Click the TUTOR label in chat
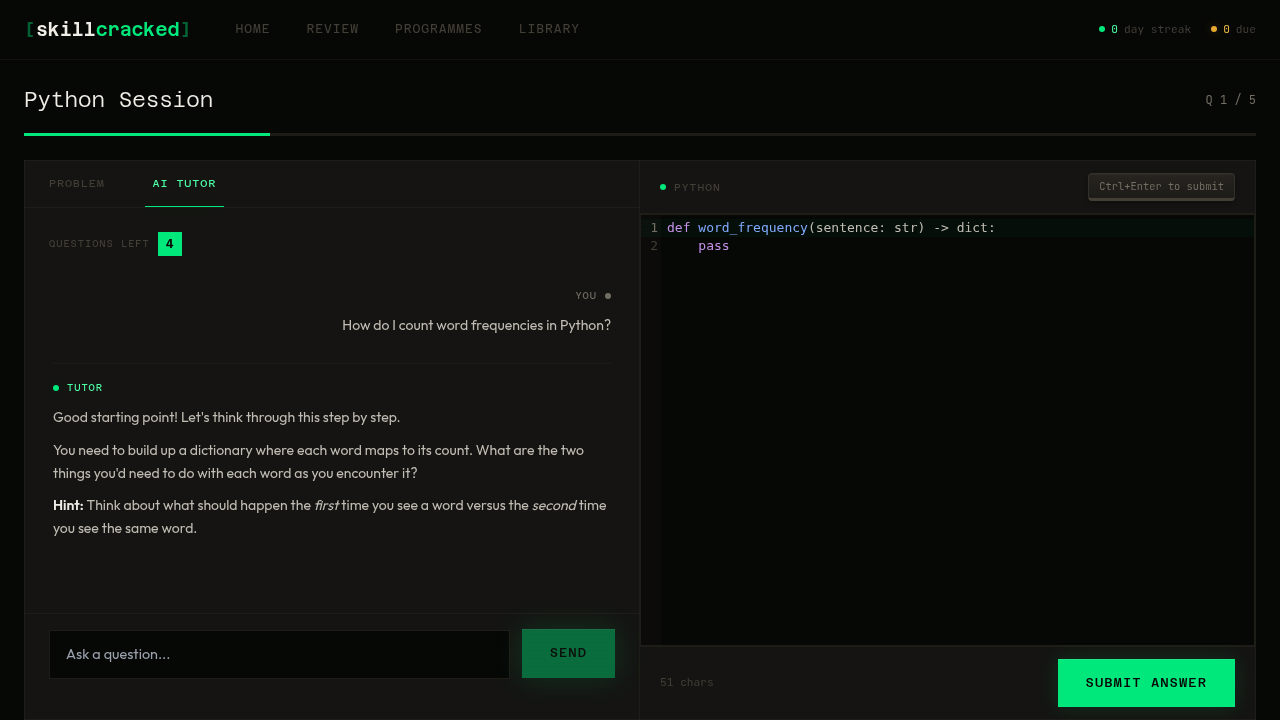This screenshot has height=720, width=1280. (85, 388)
